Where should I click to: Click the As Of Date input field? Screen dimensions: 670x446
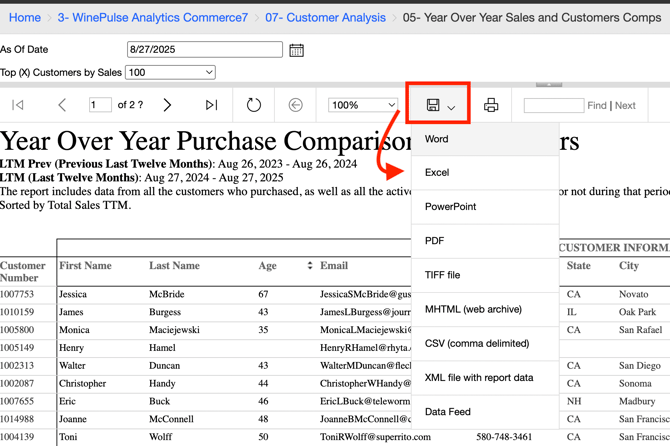coord(205,49)
